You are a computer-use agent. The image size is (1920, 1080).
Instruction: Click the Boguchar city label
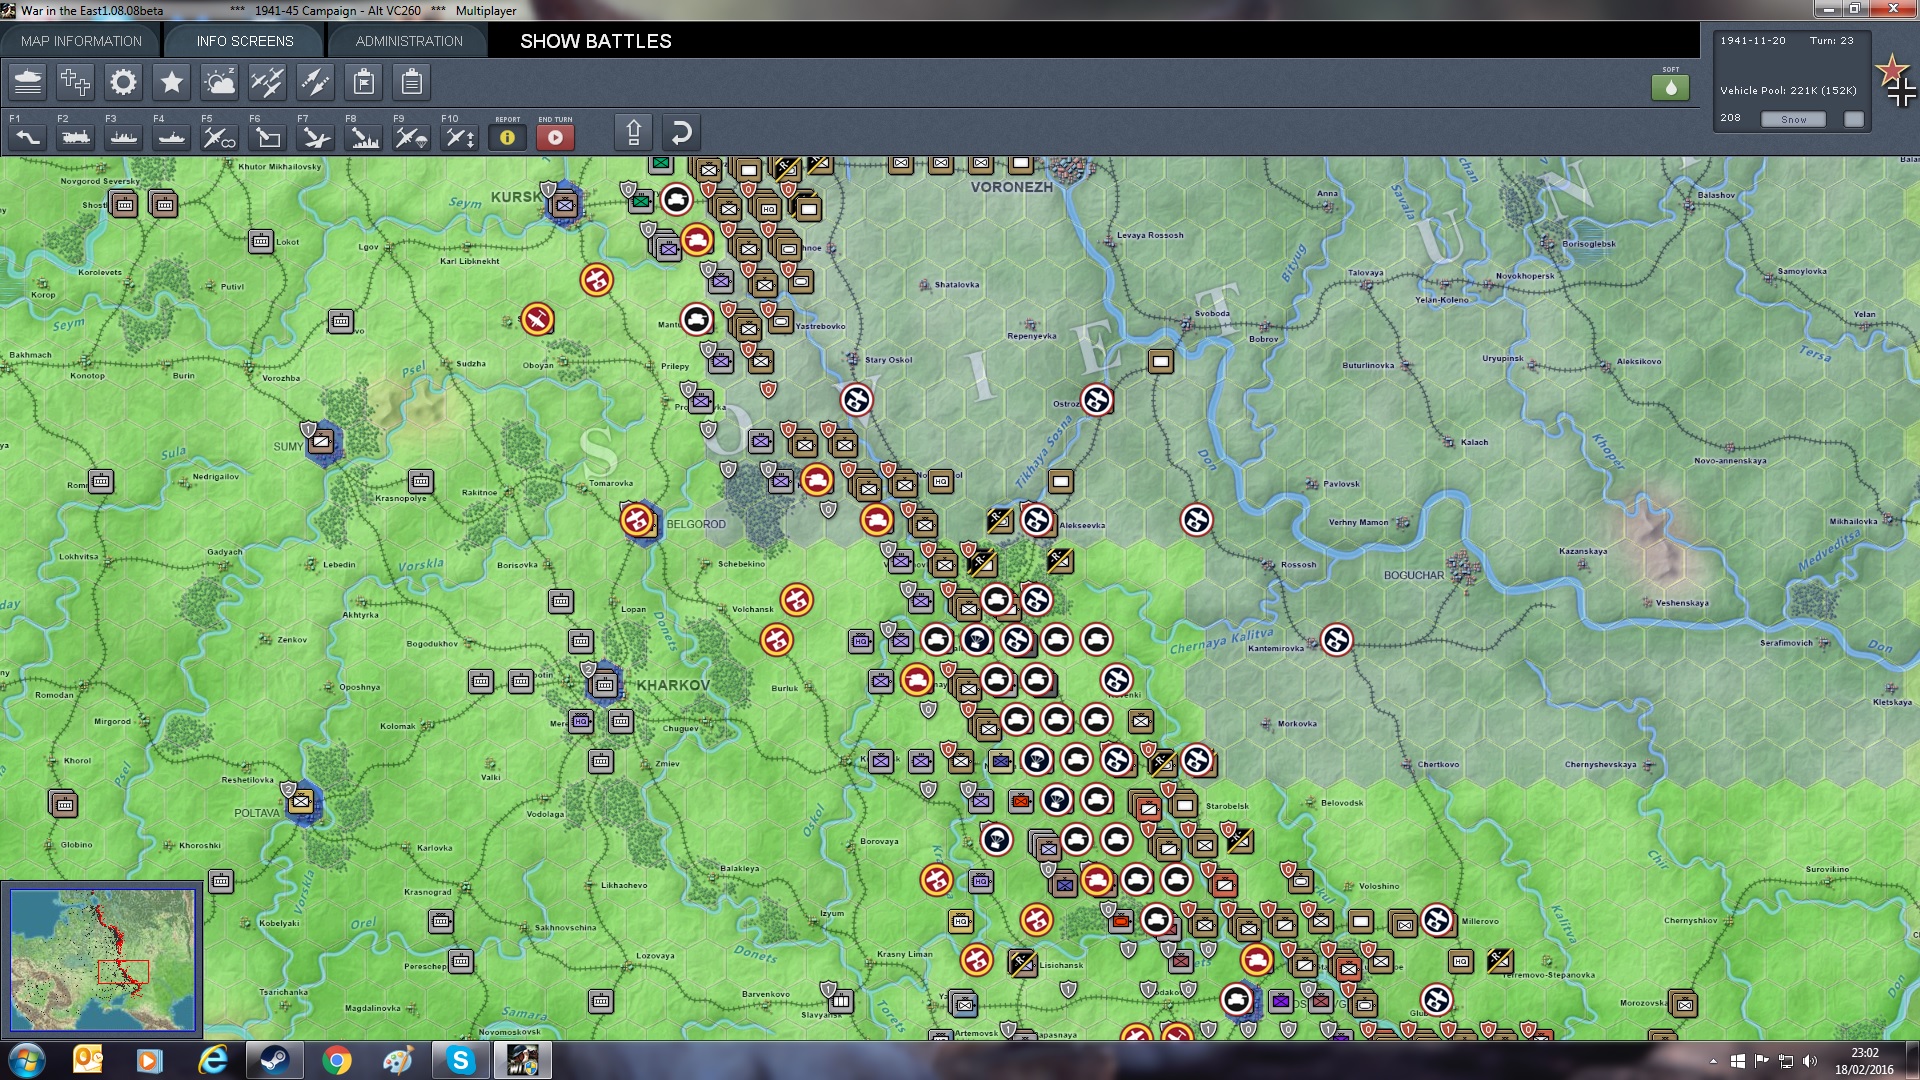tap(1414, 575)
